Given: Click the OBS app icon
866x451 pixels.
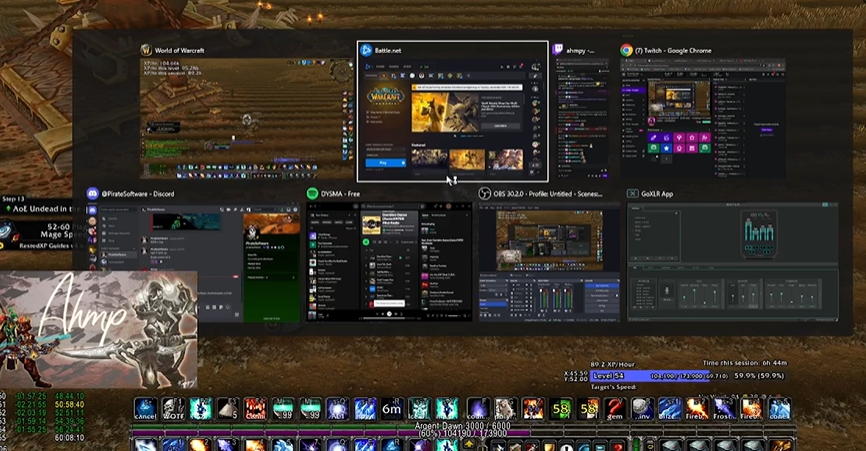Looking at the screenshot, I should pyautogui.click(x=484, y=194).
